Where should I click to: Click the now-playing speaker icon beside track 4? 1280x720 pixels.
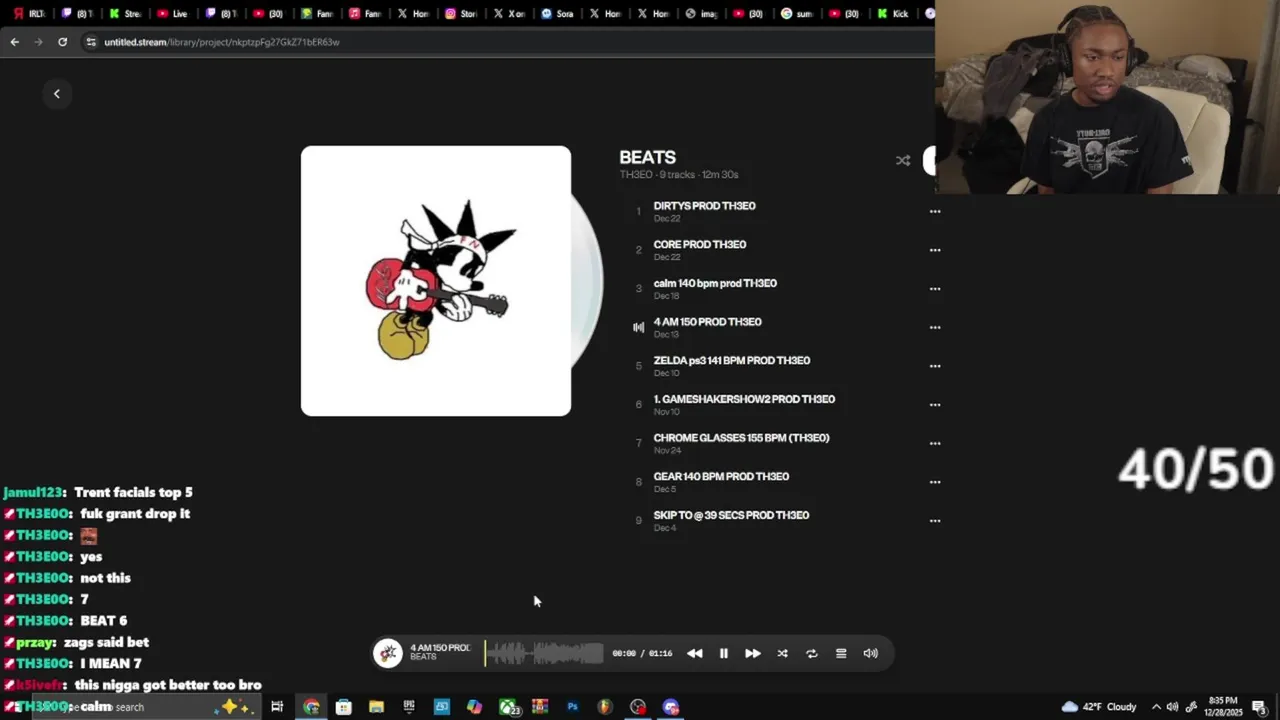pos(639,327)
